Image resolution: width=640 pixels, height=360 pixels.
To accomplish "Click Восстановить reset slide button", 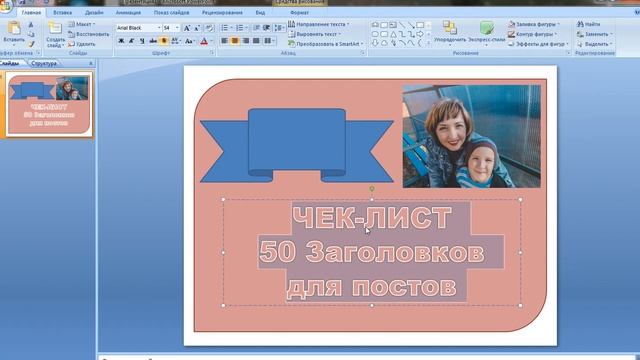I will (x=89, y=34).
